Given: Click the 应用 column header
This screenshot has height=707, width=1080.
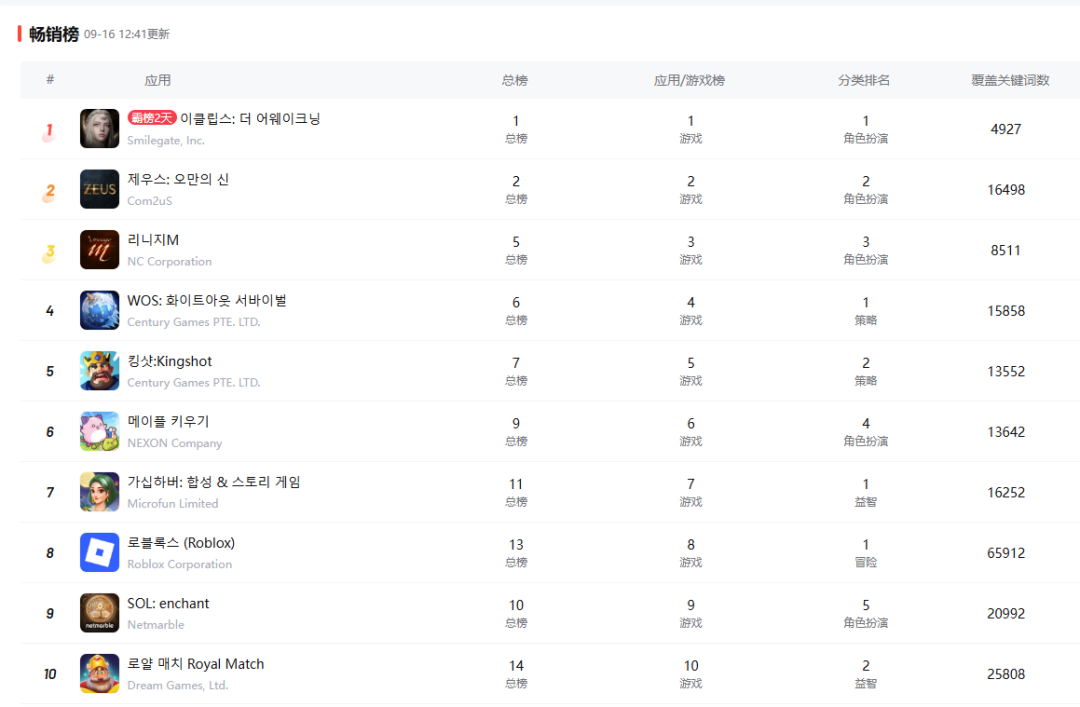Looking at the screenshot, I should (x=158, y=81).
